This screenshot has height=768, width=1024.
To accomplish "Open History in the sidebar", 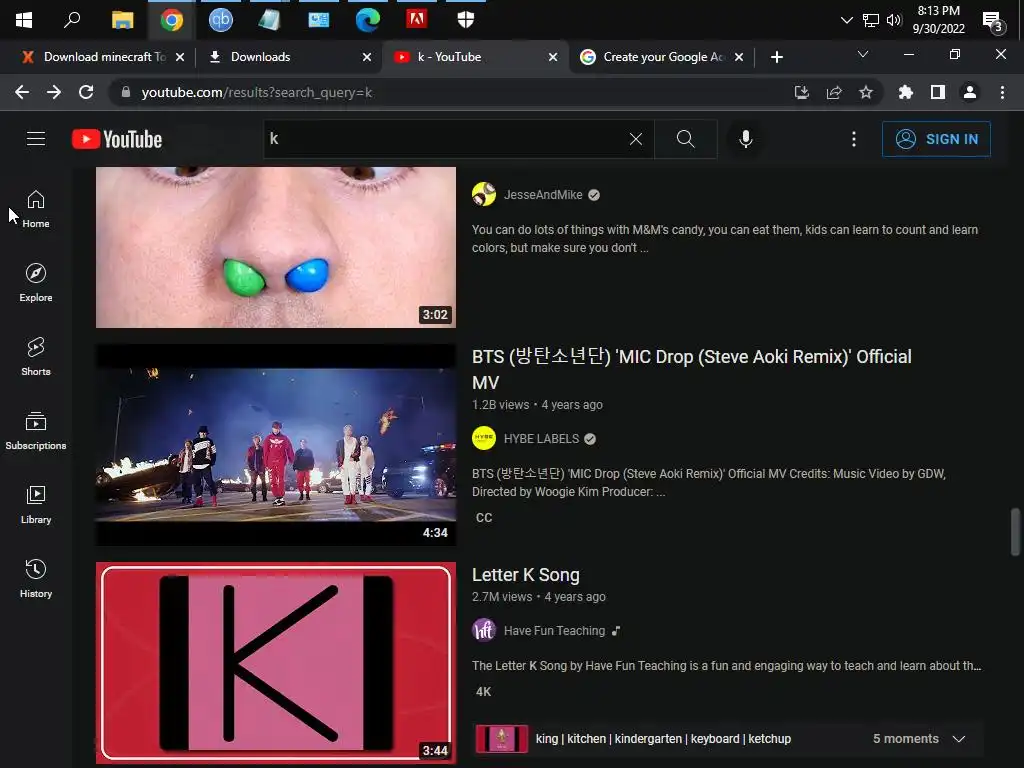I will click(36, 579).
